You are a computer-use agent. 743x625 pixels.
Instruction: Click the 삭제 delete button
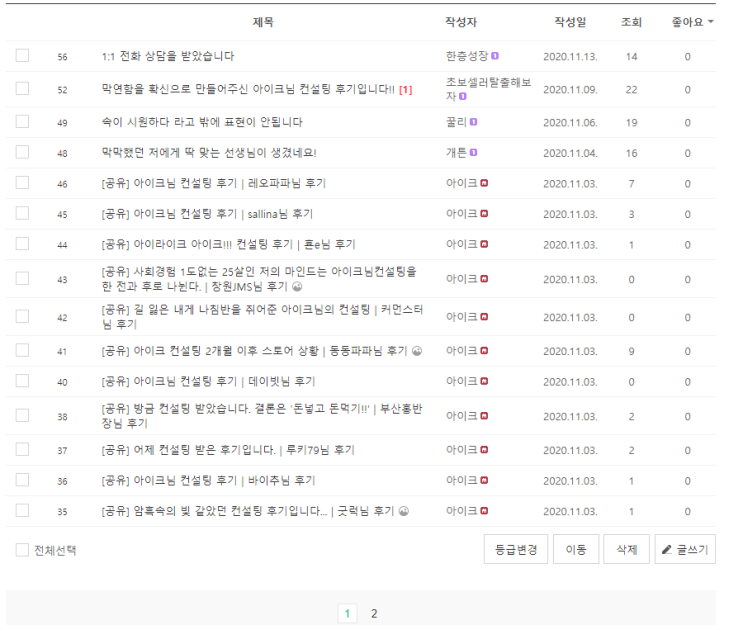click(626, 550)
